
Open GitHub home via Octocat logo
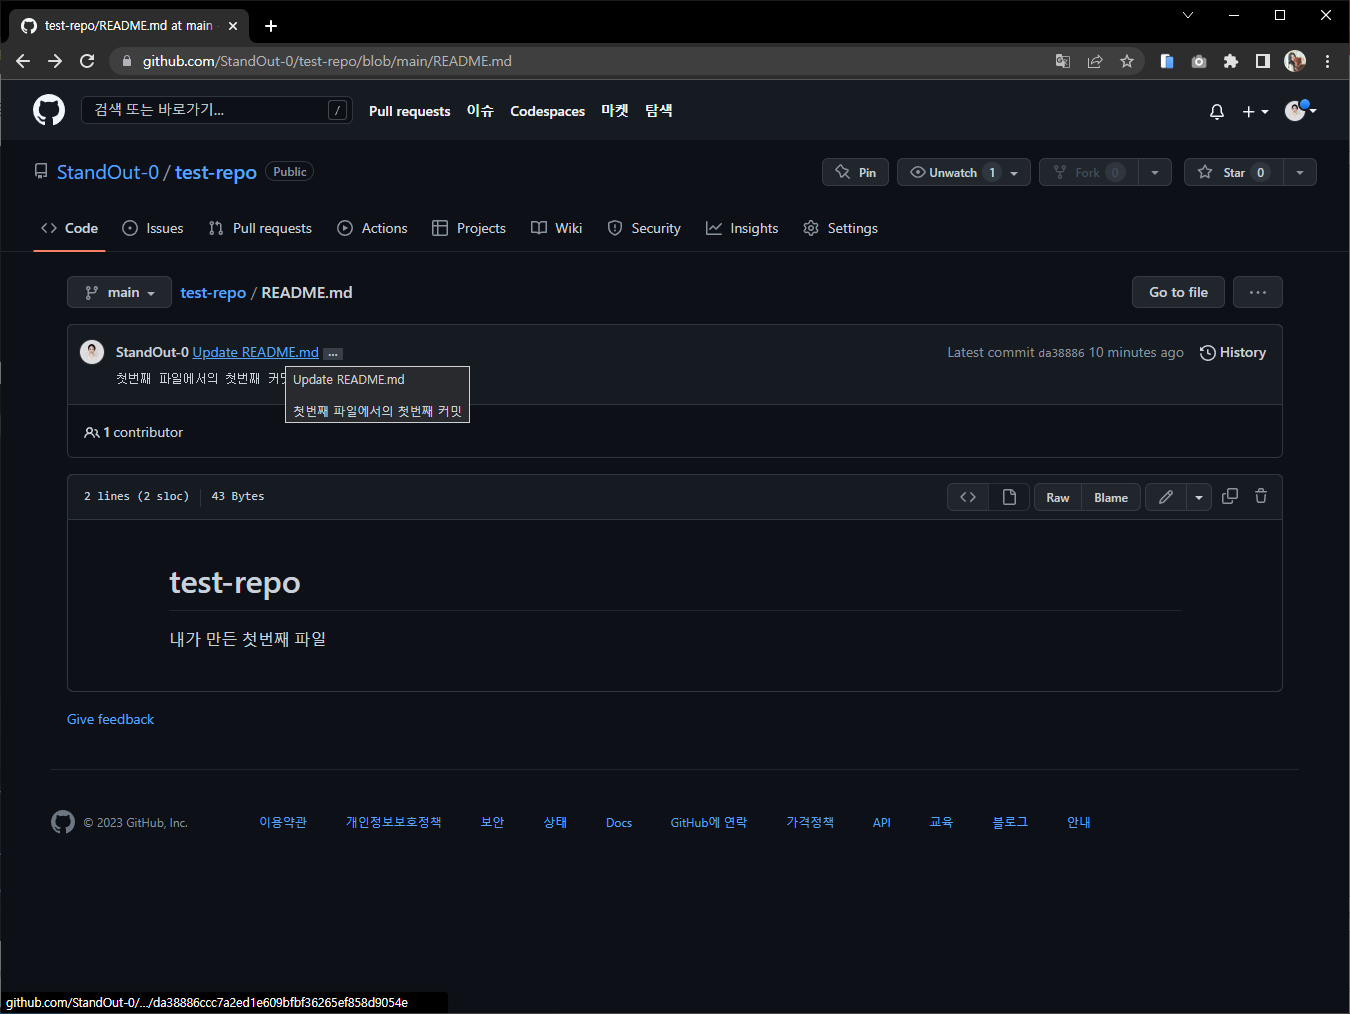coord(49,110)
